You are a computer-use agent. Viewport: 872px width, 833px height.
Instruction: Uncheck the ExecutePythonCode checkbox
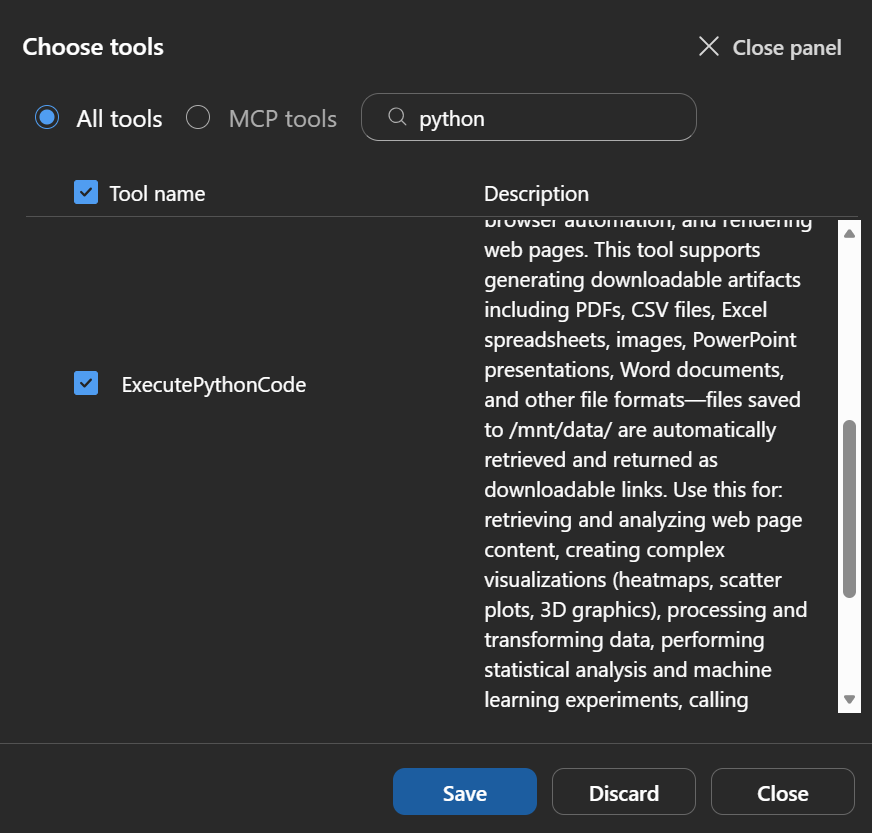86,383
